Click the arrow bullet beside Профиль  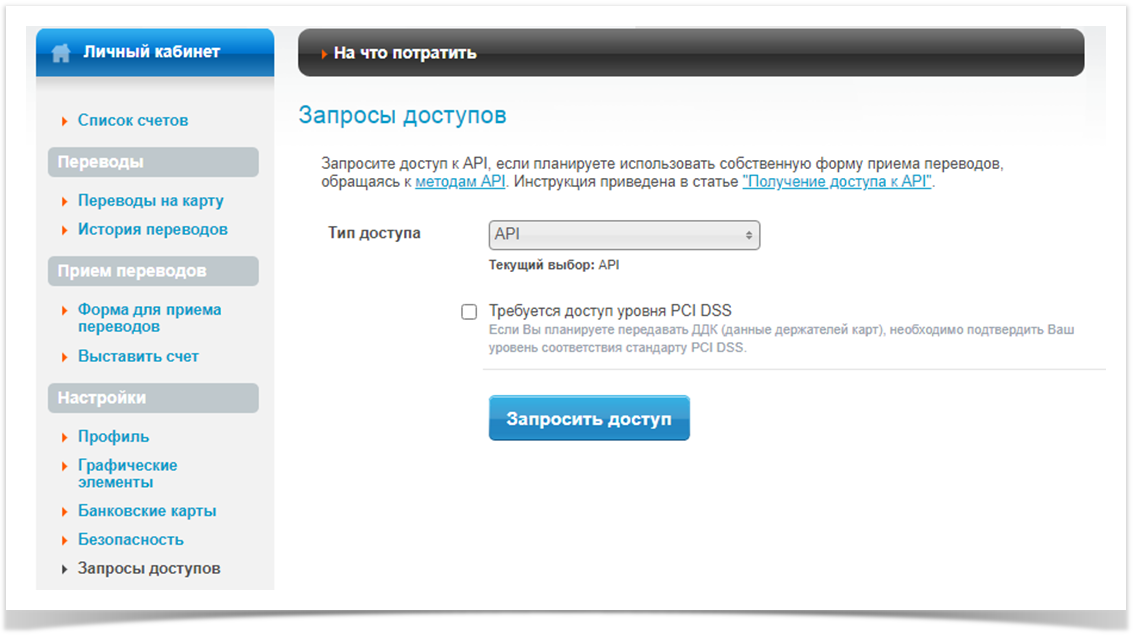pyautogui.click(x=65, y=437)
